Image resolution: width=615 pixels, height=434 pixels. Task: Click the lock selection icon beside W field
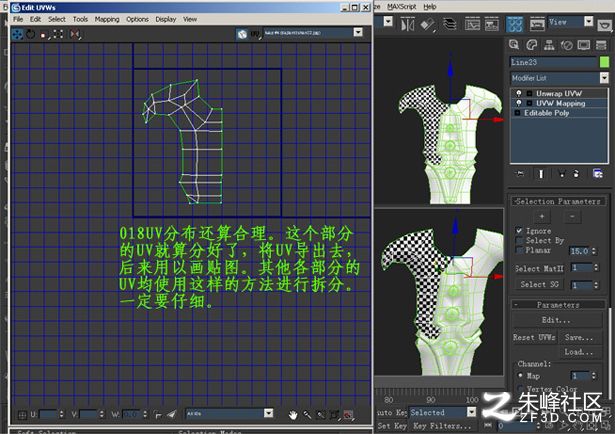pyautogui.click(x=158, y=414)
